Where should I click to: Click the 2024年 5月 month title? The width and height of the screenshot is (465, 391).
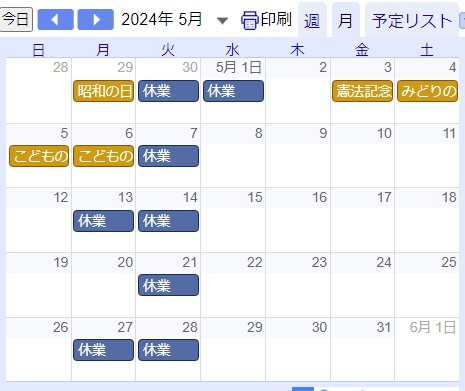(162, 19)
